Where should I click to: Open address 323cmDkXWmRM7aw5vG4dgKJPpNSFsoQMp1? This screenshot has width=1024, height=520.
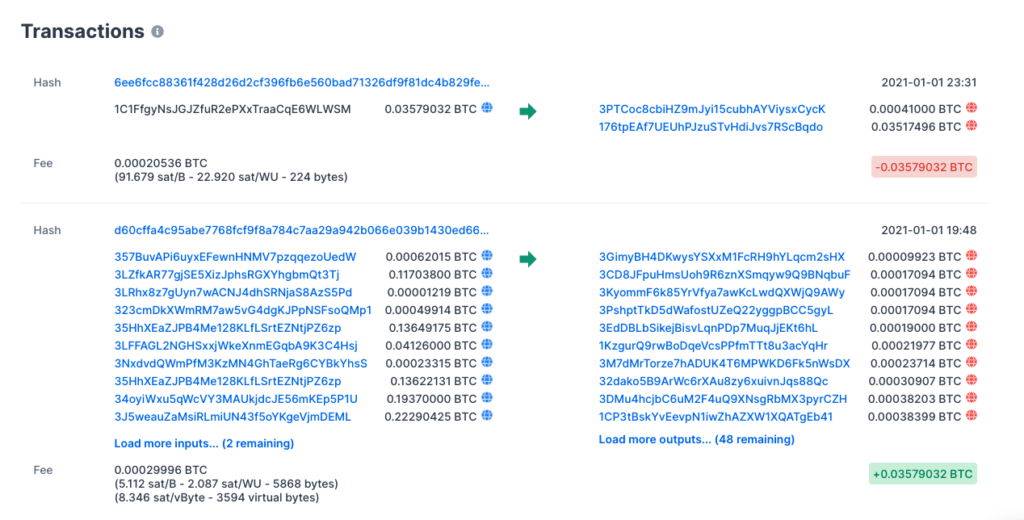pos(243,310)
